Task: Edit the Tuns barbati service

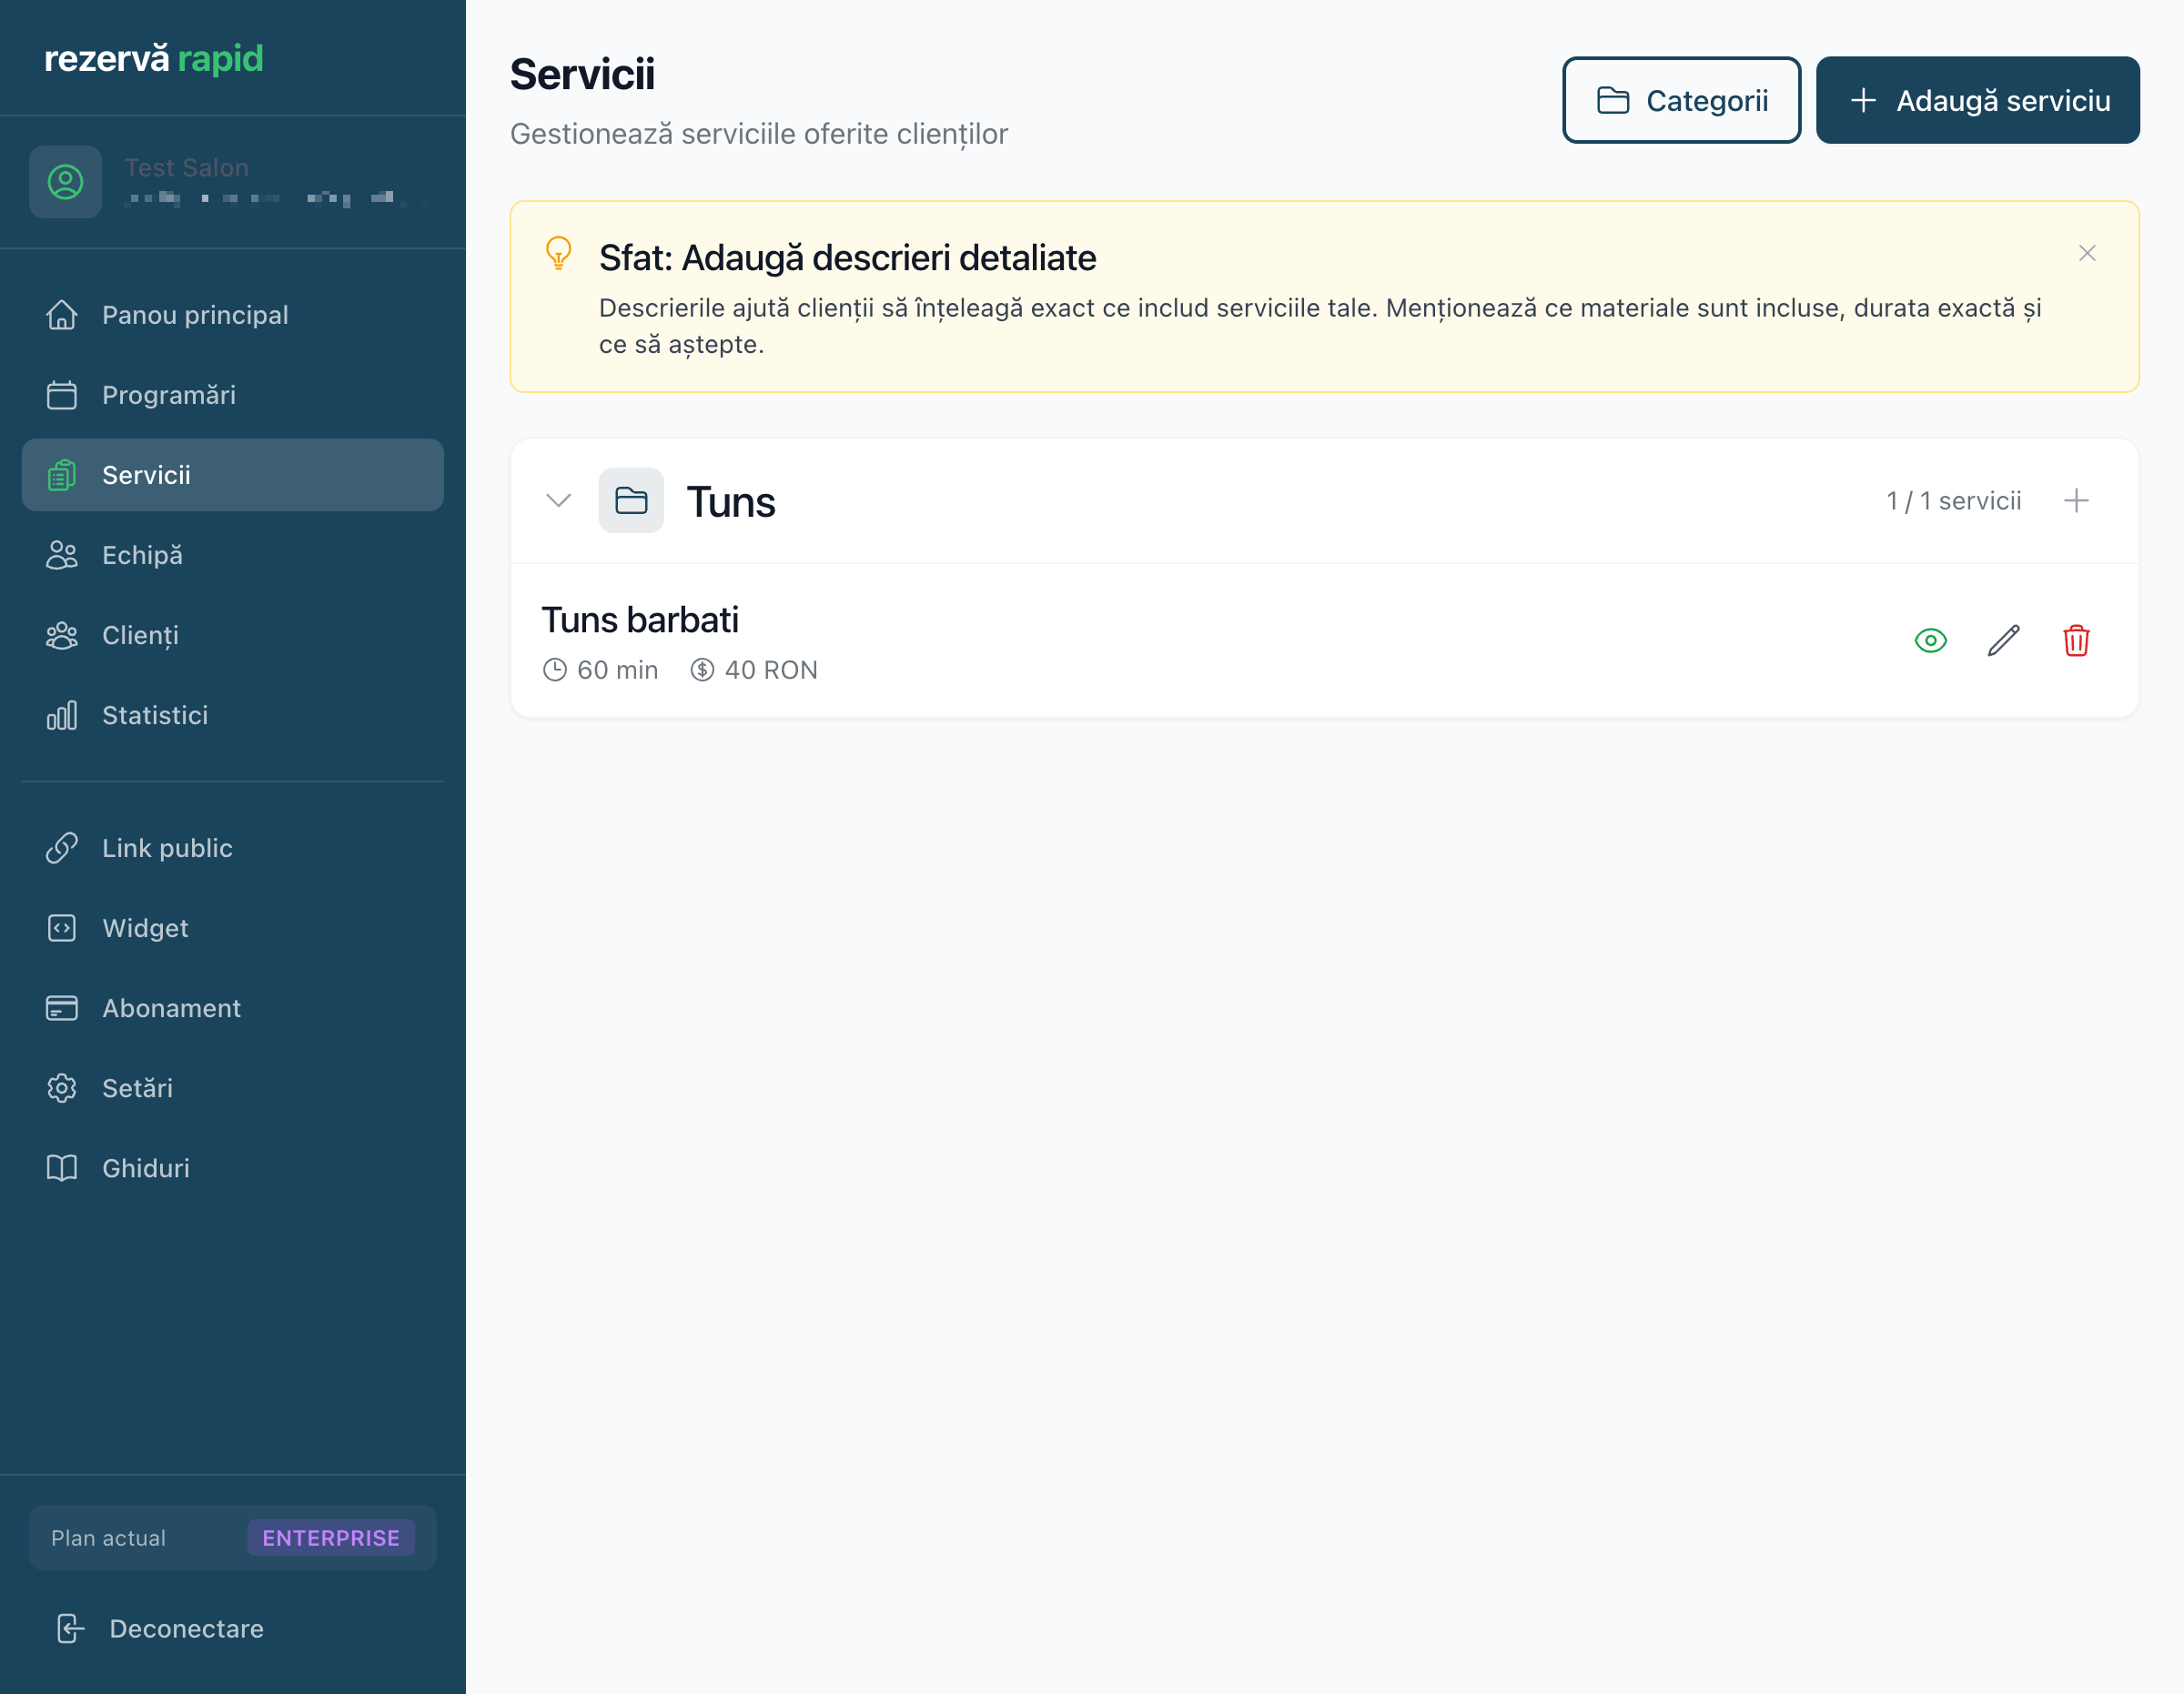Action: click(2003, 640)
